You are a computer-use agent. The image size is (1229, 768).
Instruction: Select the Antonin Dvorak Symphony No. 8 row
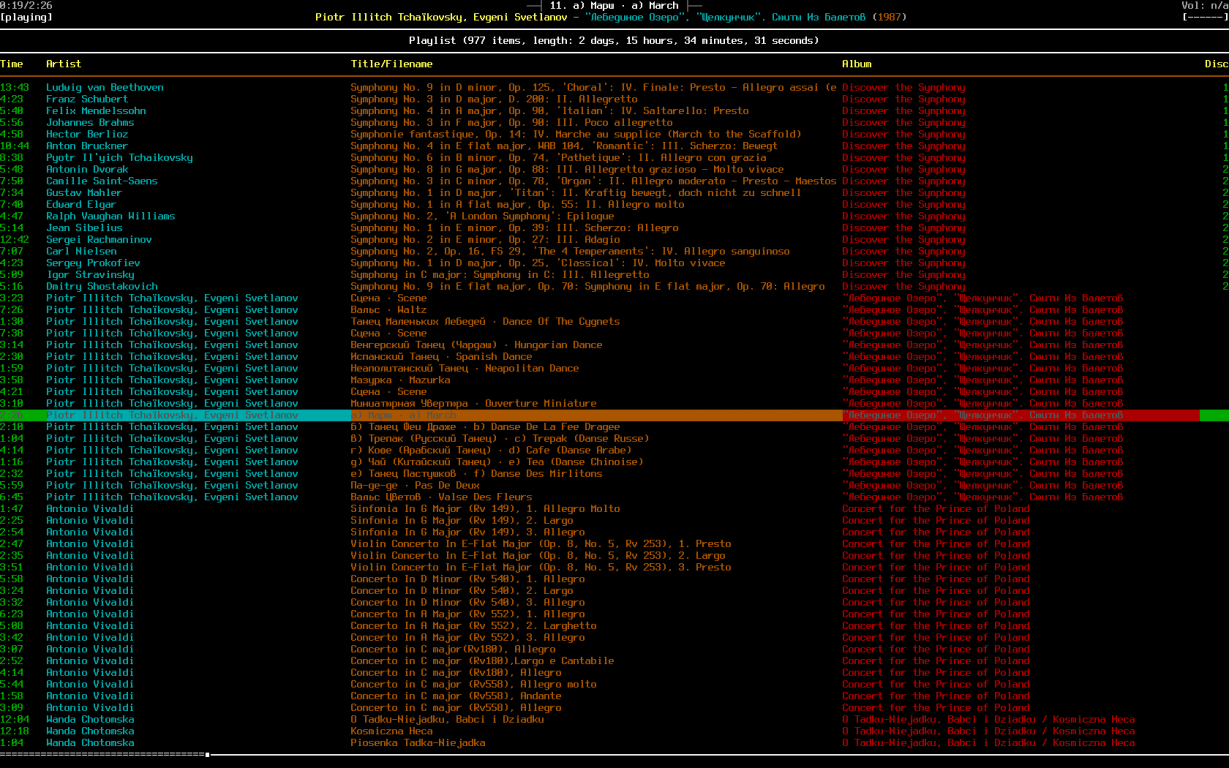pos(614,169)
